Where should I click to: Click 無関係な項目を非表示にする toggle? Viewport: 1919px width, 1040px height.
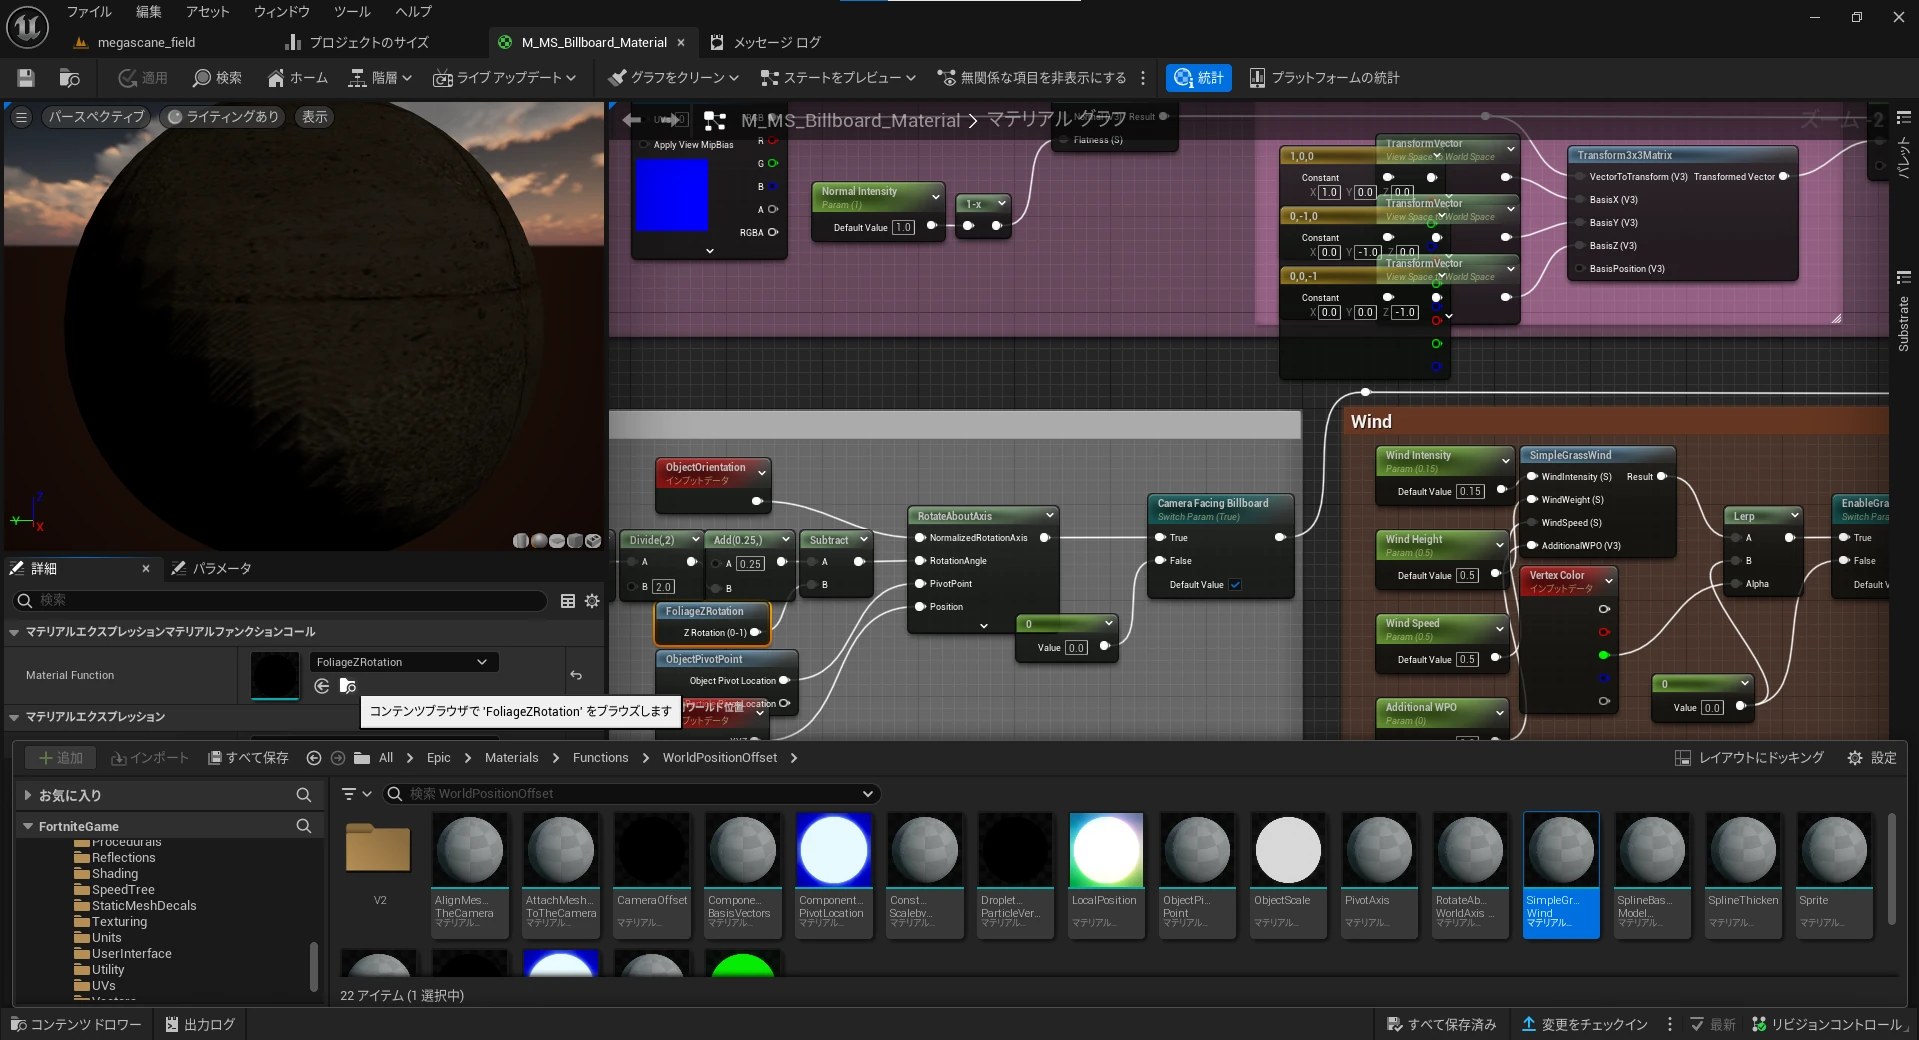point(1031,78)
